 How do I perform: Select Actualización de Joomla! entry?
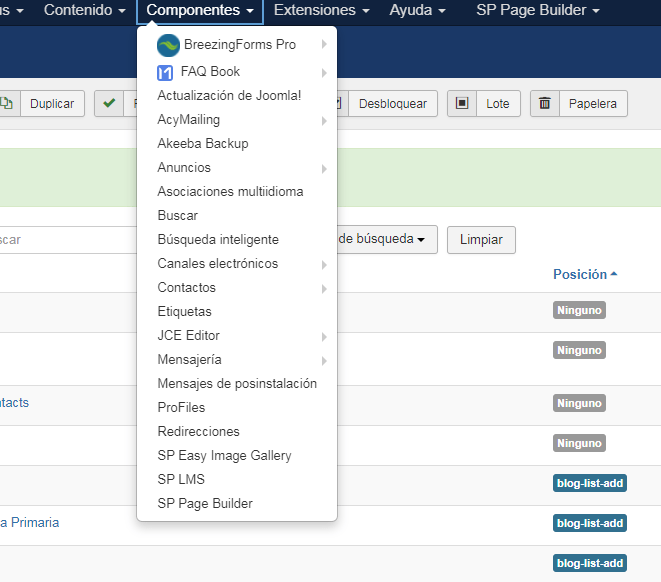[229, 96]
